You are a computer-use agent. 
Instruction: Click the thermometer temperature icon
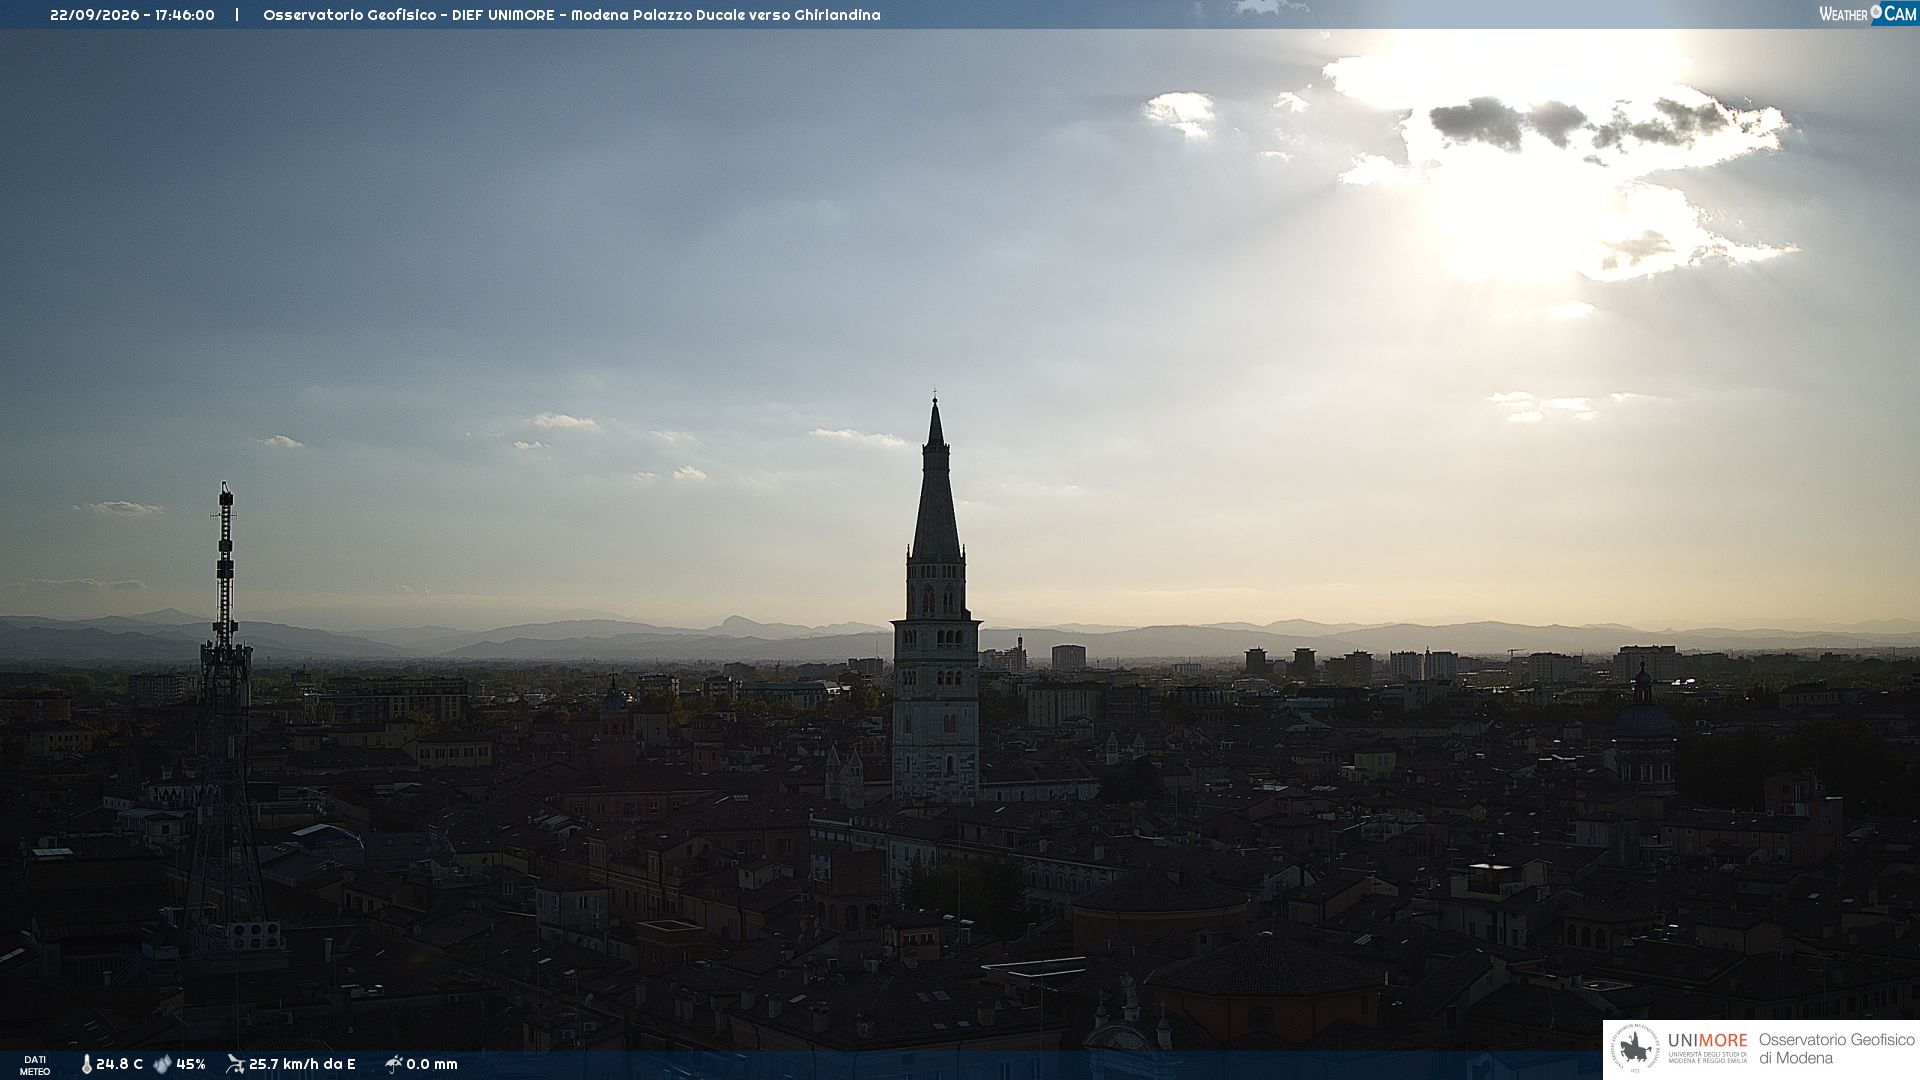pyautogui.click(x=86, y=1065)
